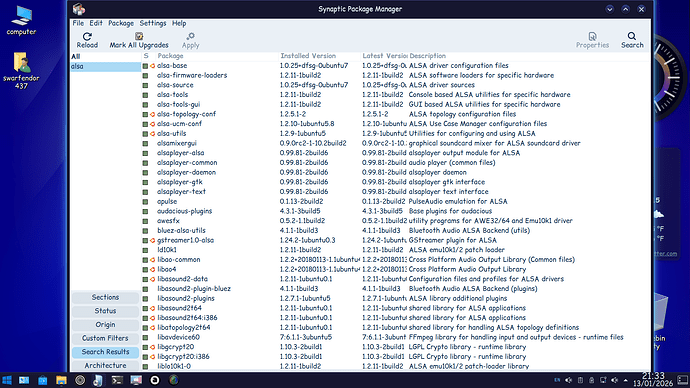Click the EN keyboard layout indicator
Viewport: 690px width, 388px height.
(x=557, y=380)
